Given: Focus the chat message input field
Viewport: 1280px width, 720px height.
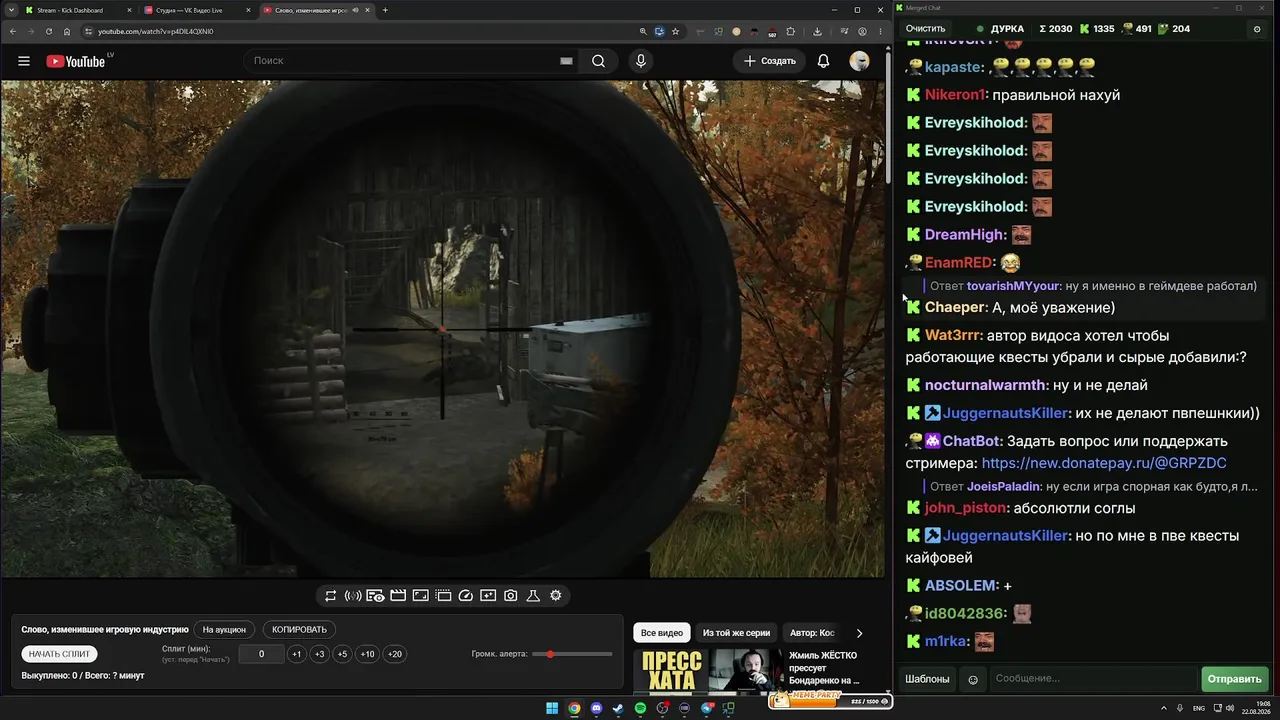Looking at the screenshot, I should pyautogui.click(x=1093, y=679).
